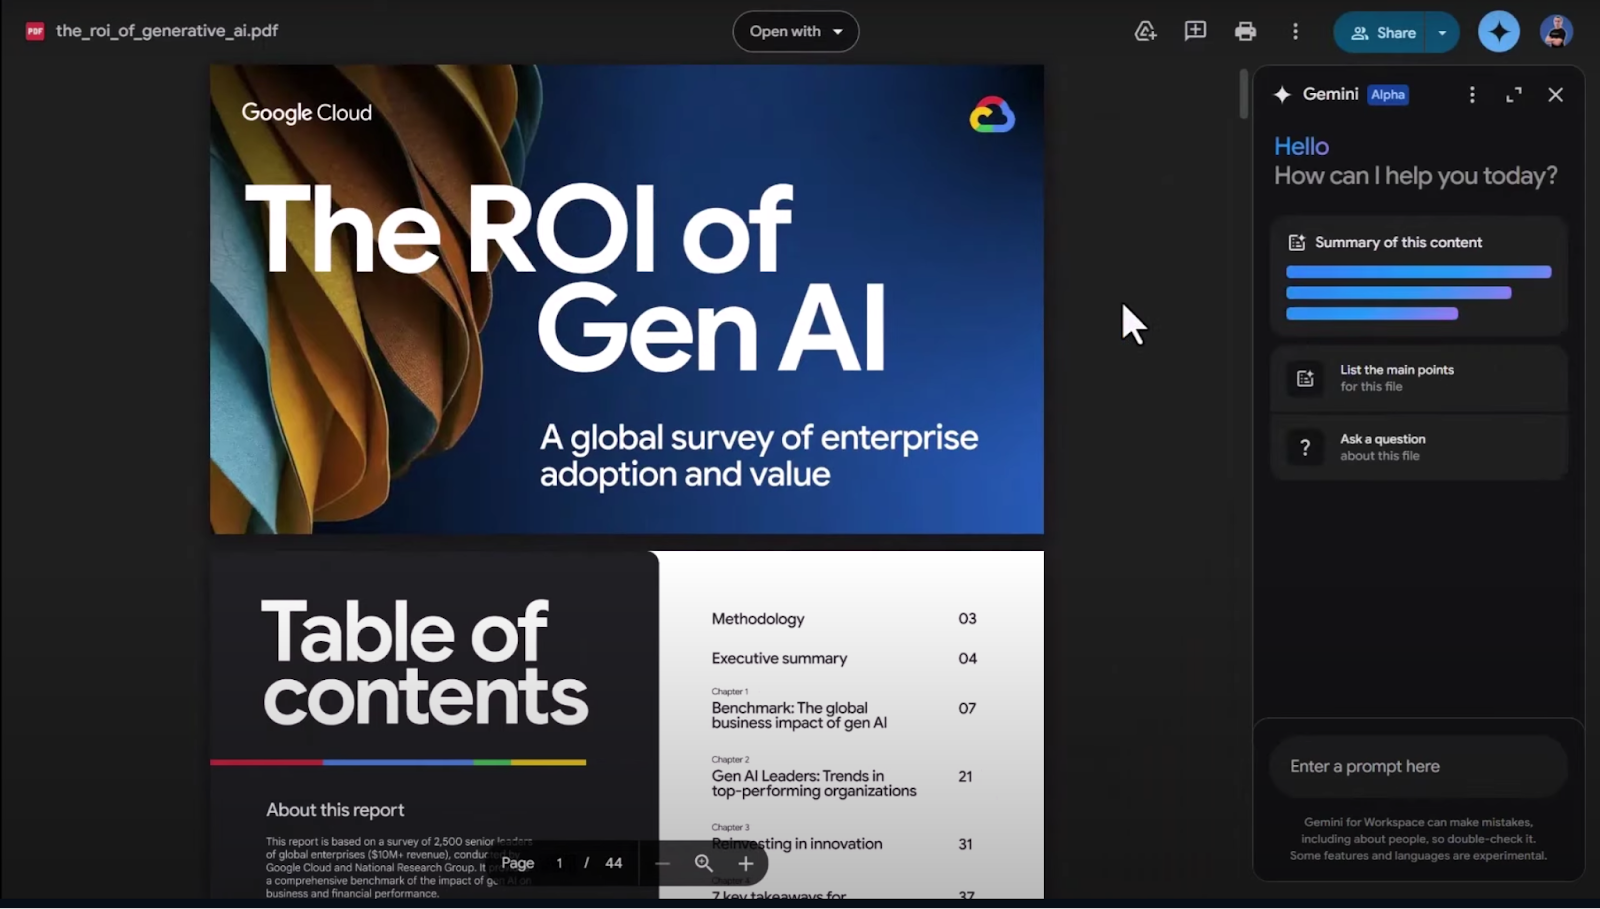Image resolution: width=1600 pixels, height=909 pixels.
Task: Select 'List the main points for this file'
Action: click(1418, 378)
